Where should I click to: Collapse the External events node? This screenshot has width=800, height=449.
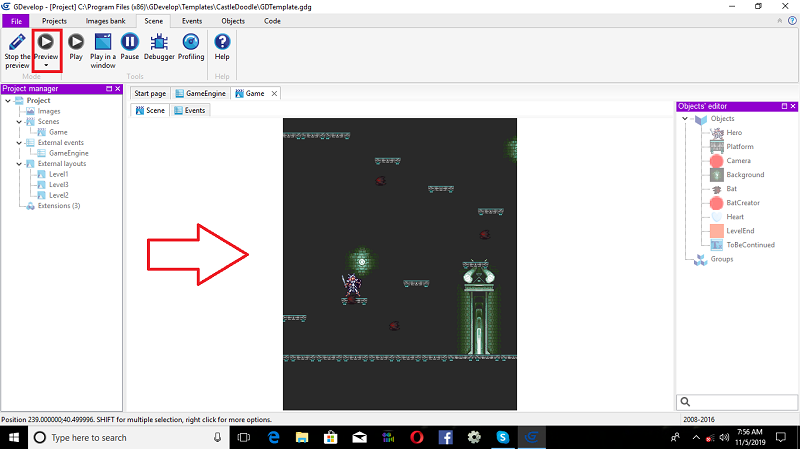pos(19,143)
